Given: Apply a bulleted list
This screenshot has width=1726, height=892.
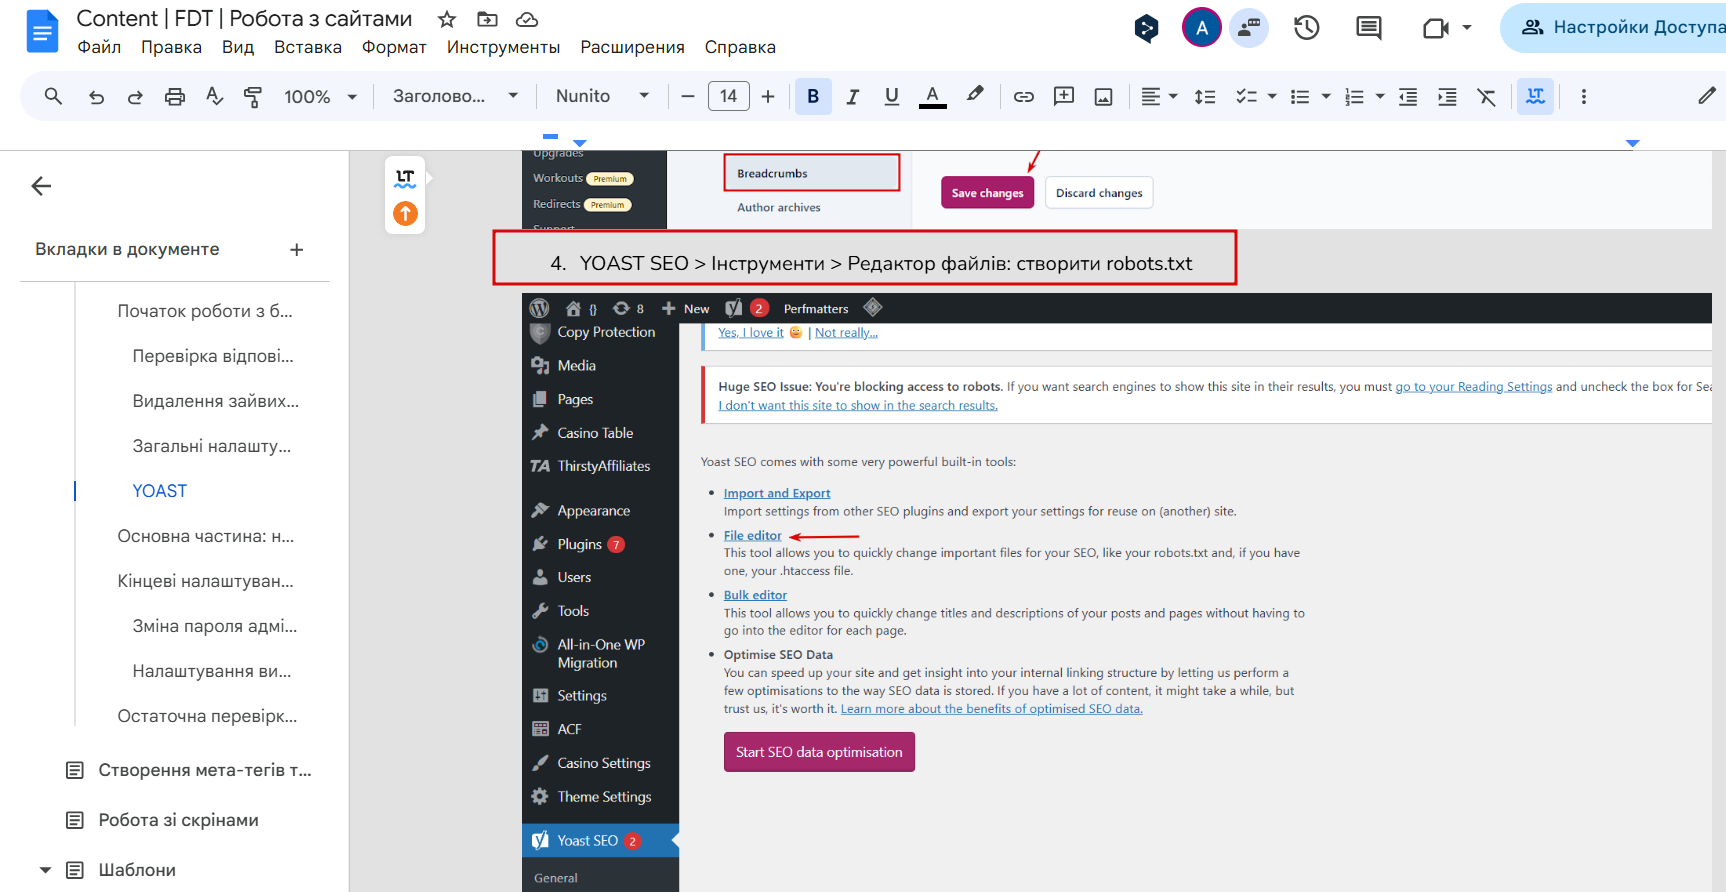Looking at the screenshot, I should (1299, 97).
